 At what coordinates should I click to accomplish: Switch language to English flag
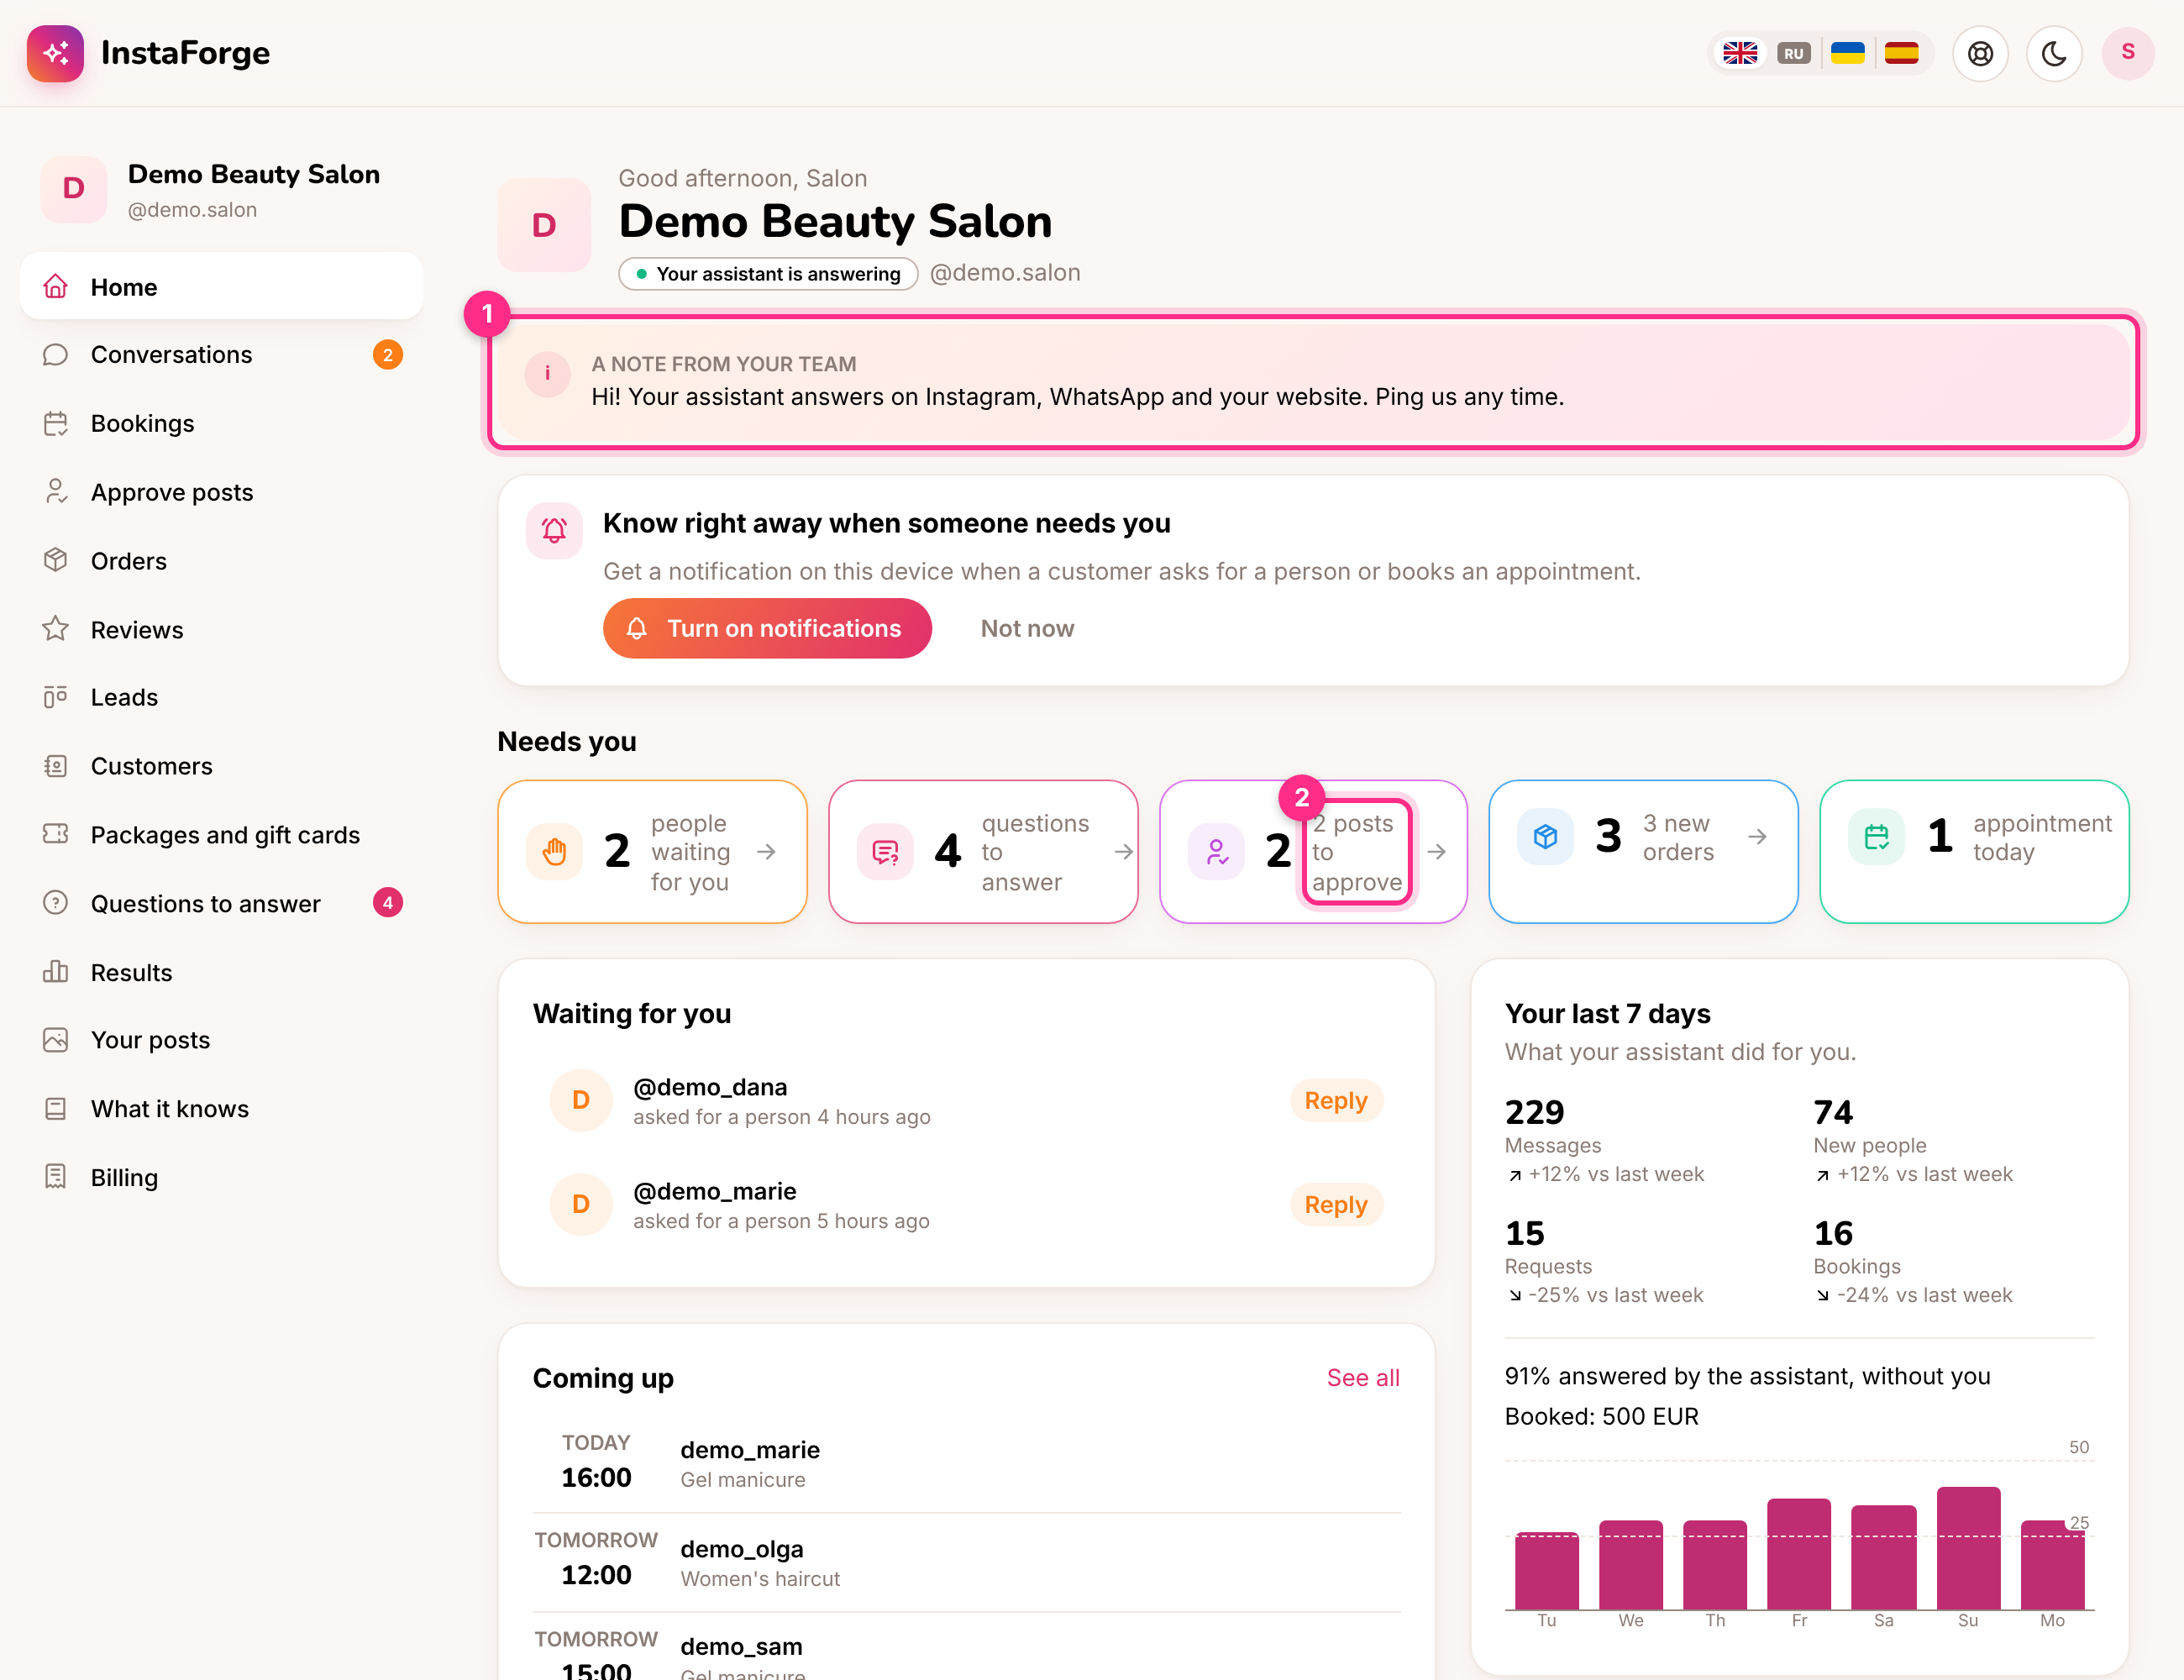tap(1740, 53)
